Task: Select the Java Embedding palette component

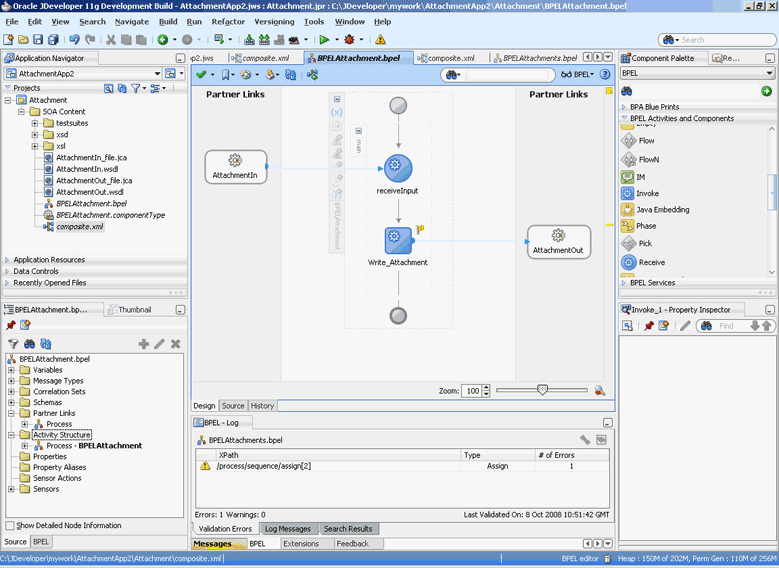Action: 662,210
